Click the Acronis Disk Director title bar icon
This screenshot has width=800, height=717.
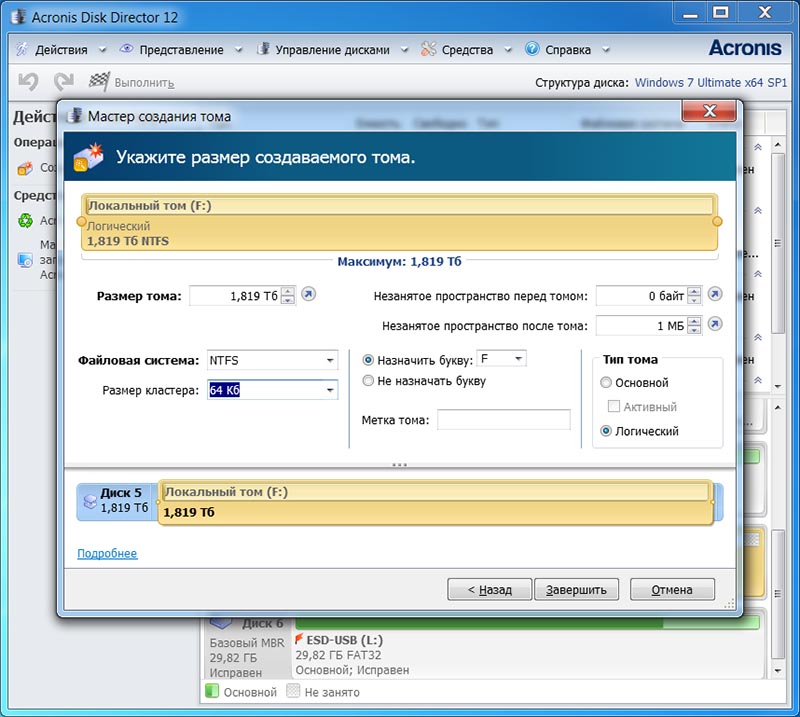pyautogui.click(x=19, y=16)
